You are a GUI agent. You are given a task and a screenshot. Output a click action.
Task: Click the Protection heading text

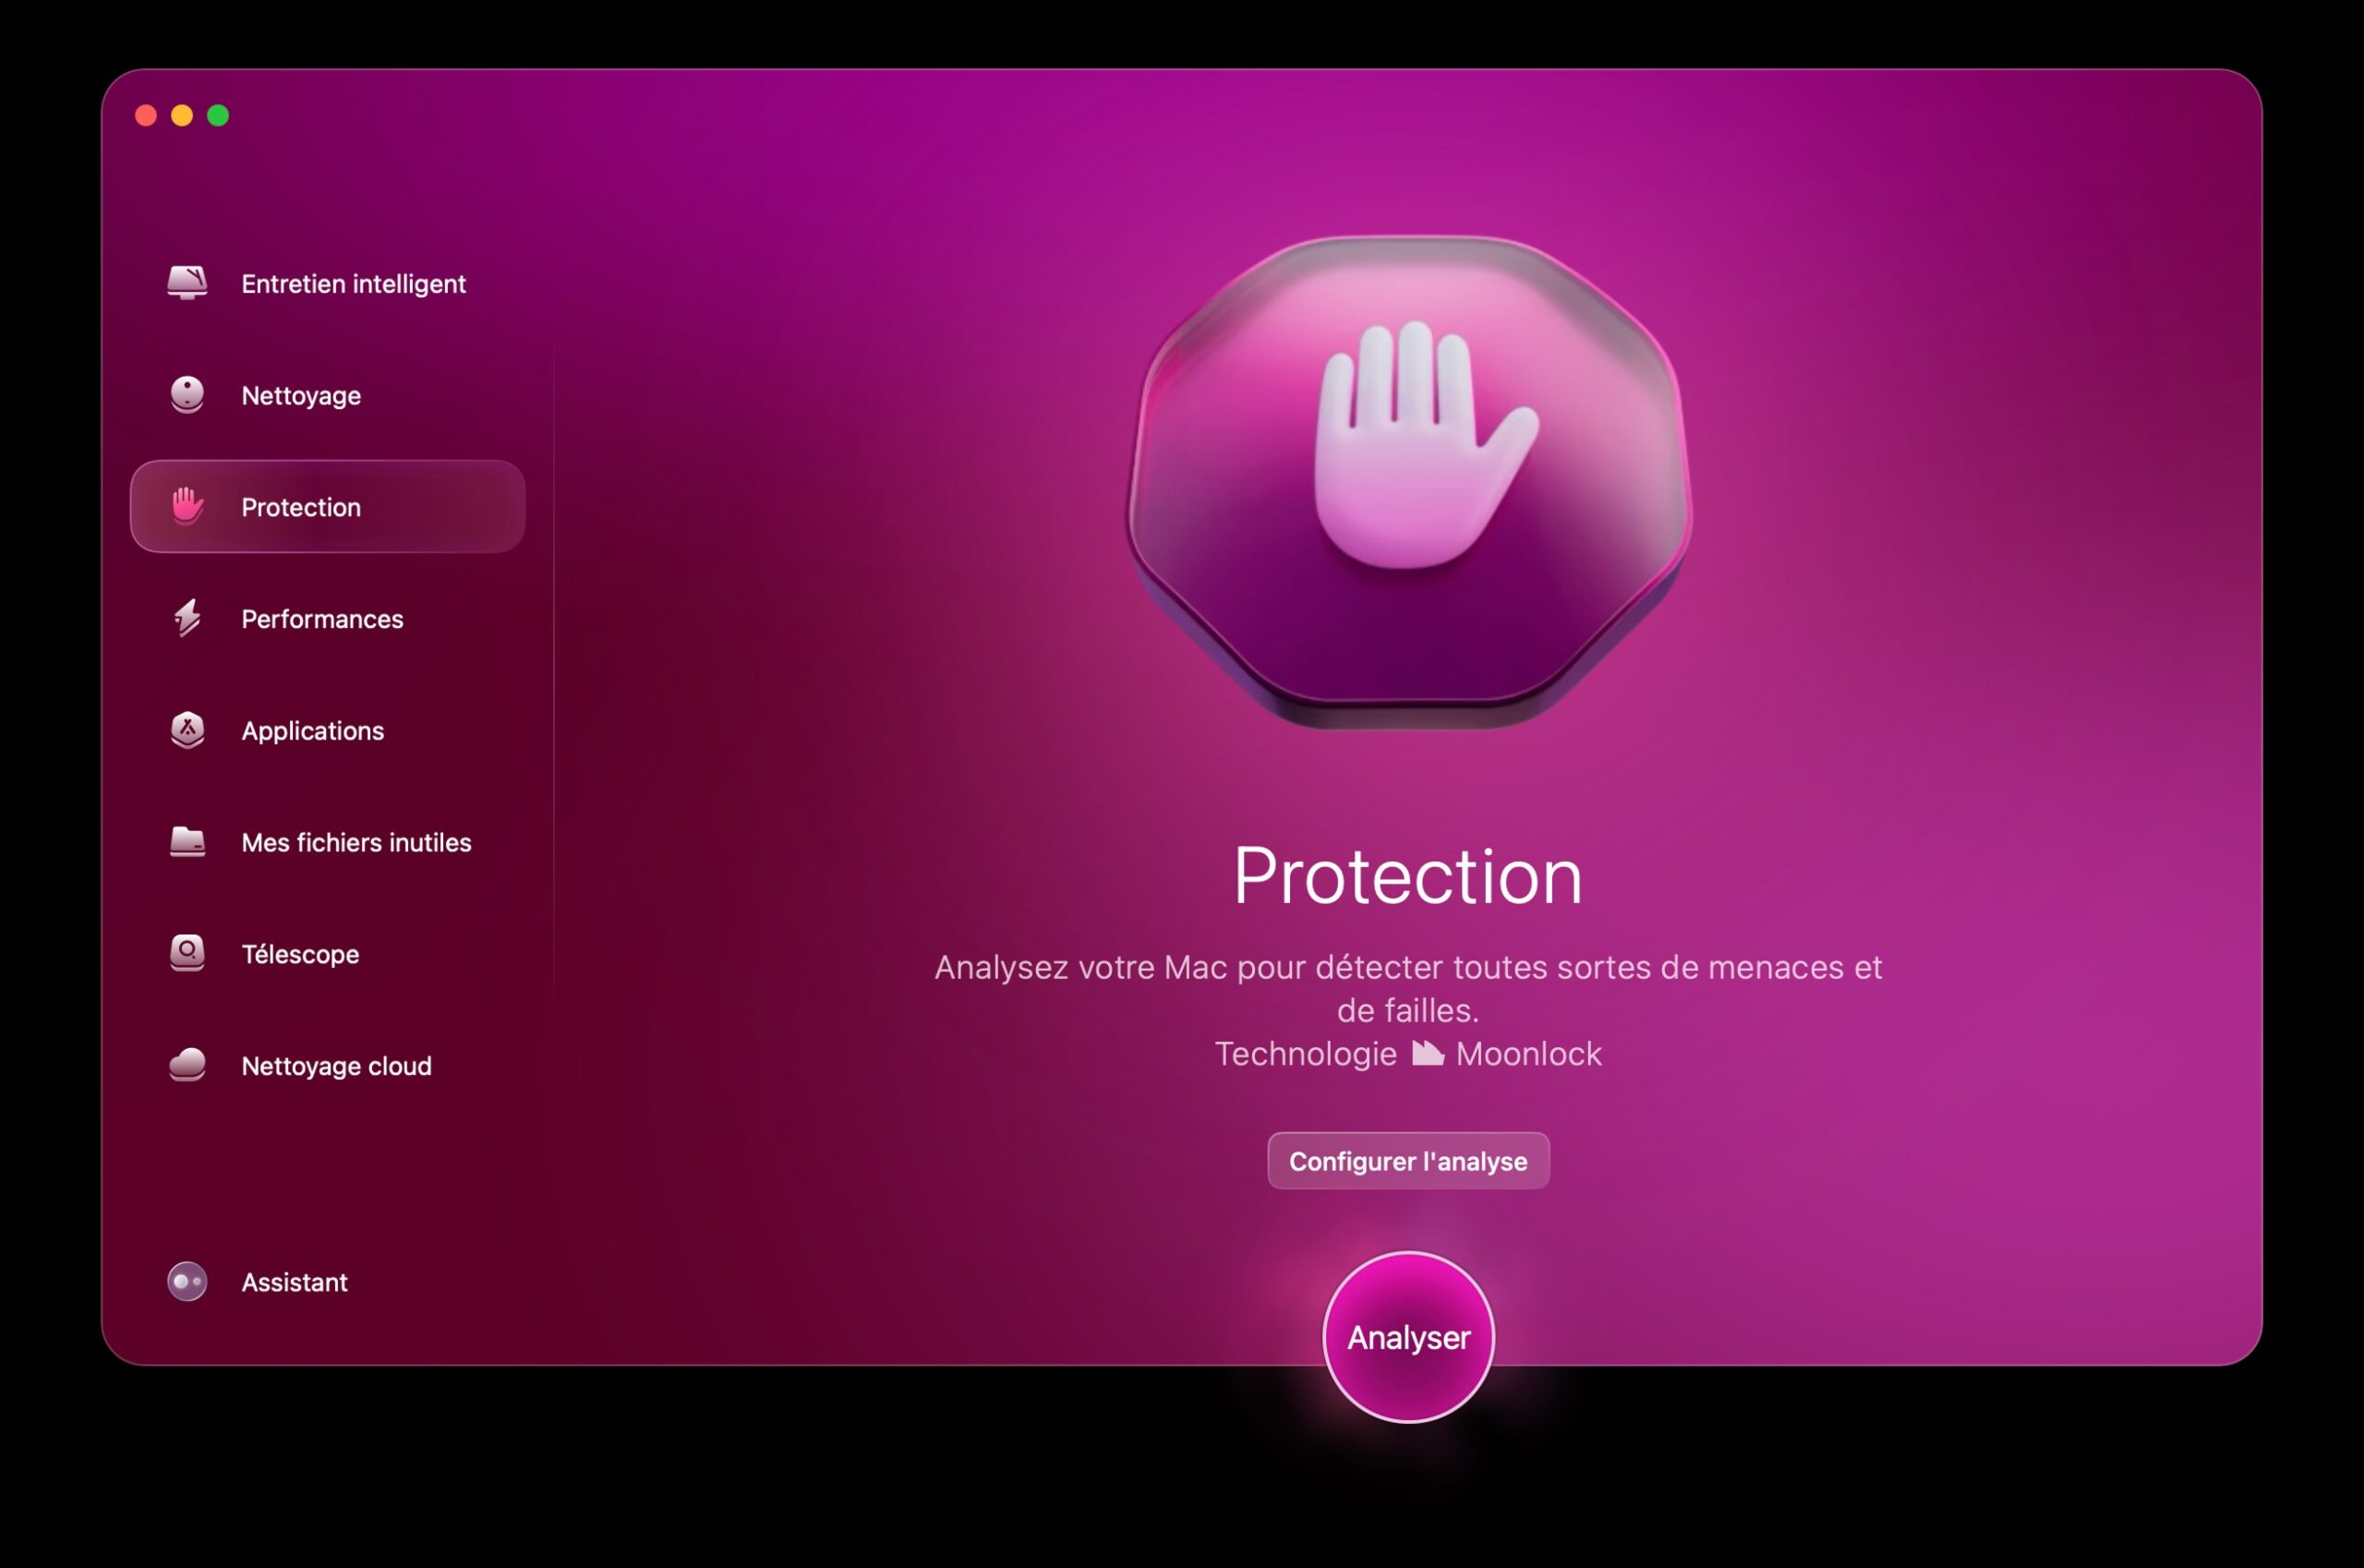coord(1408,877)
